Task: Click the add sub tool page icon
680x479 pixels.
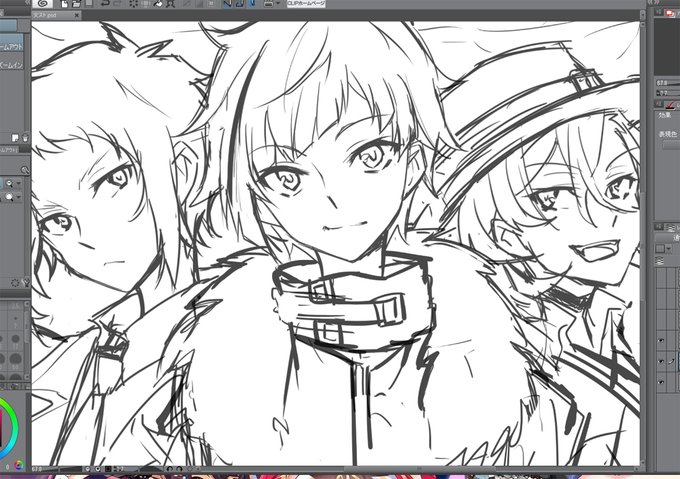Action: coord(16,138)
